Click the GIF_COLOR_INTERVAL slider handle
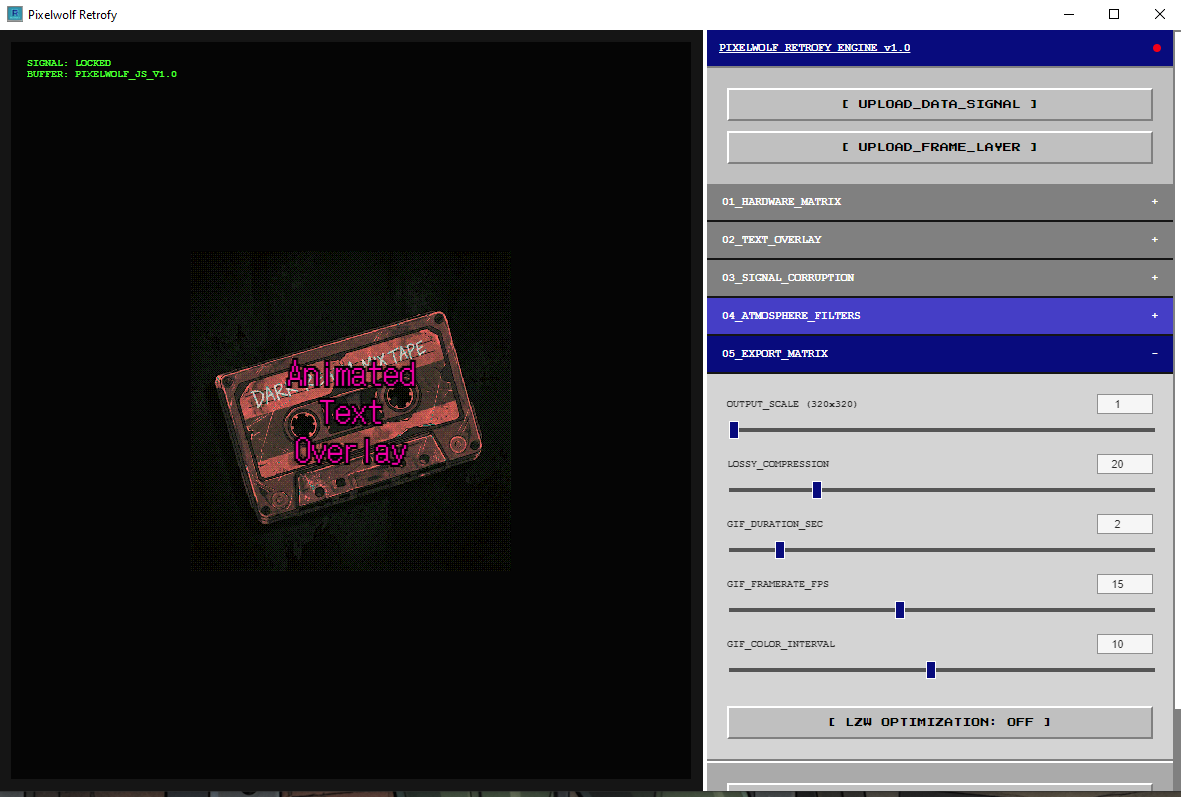 pyautogui.click(x=930, y=670)
